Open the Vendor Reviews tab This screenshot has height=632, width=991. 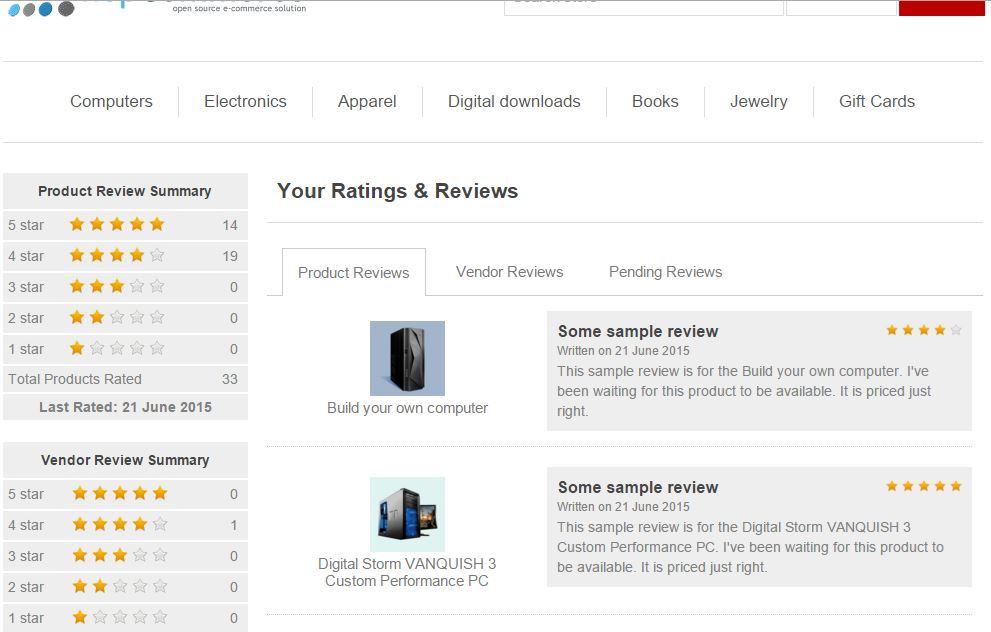click(x=509, y=272)
